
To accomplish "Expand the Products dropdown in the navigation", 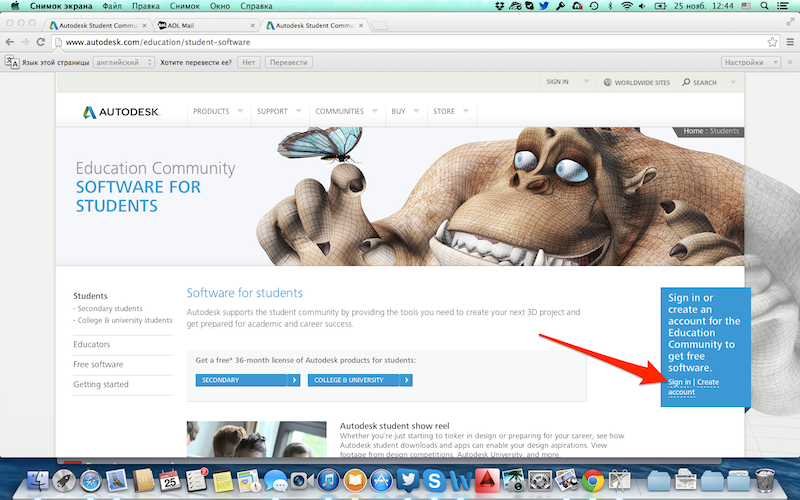I will 218,112.
